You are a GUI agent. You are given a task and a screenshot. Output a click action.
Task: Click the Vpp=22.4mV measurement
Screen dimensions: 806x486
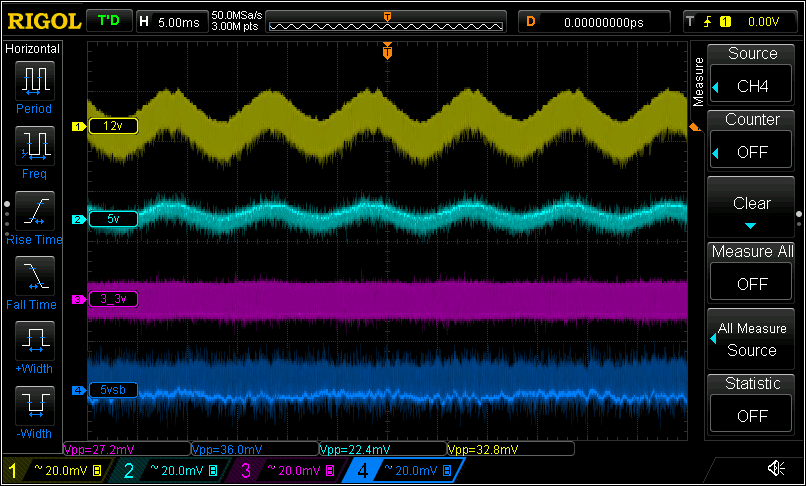pos(382,449)
